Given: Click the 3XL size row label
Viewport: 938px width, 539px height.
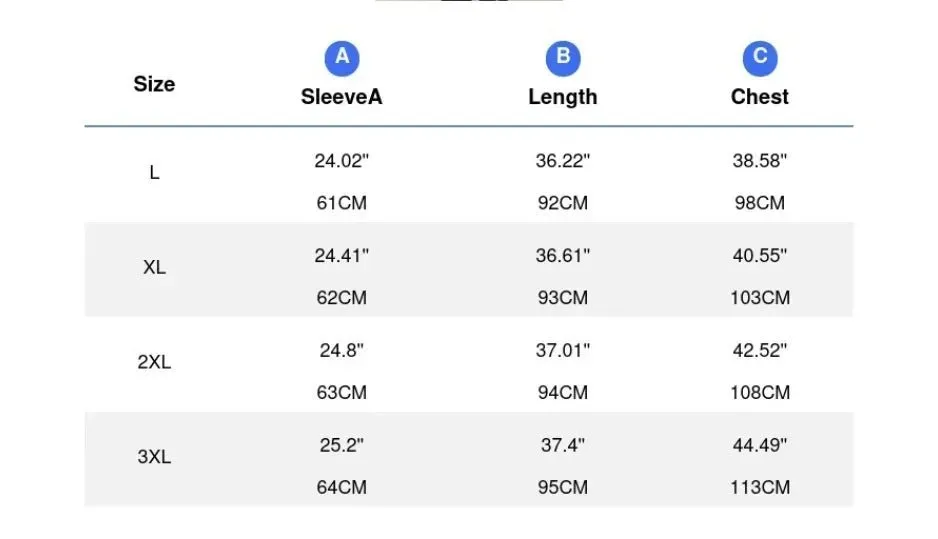Looking at the screenshot, I should (x=154, y=456).
